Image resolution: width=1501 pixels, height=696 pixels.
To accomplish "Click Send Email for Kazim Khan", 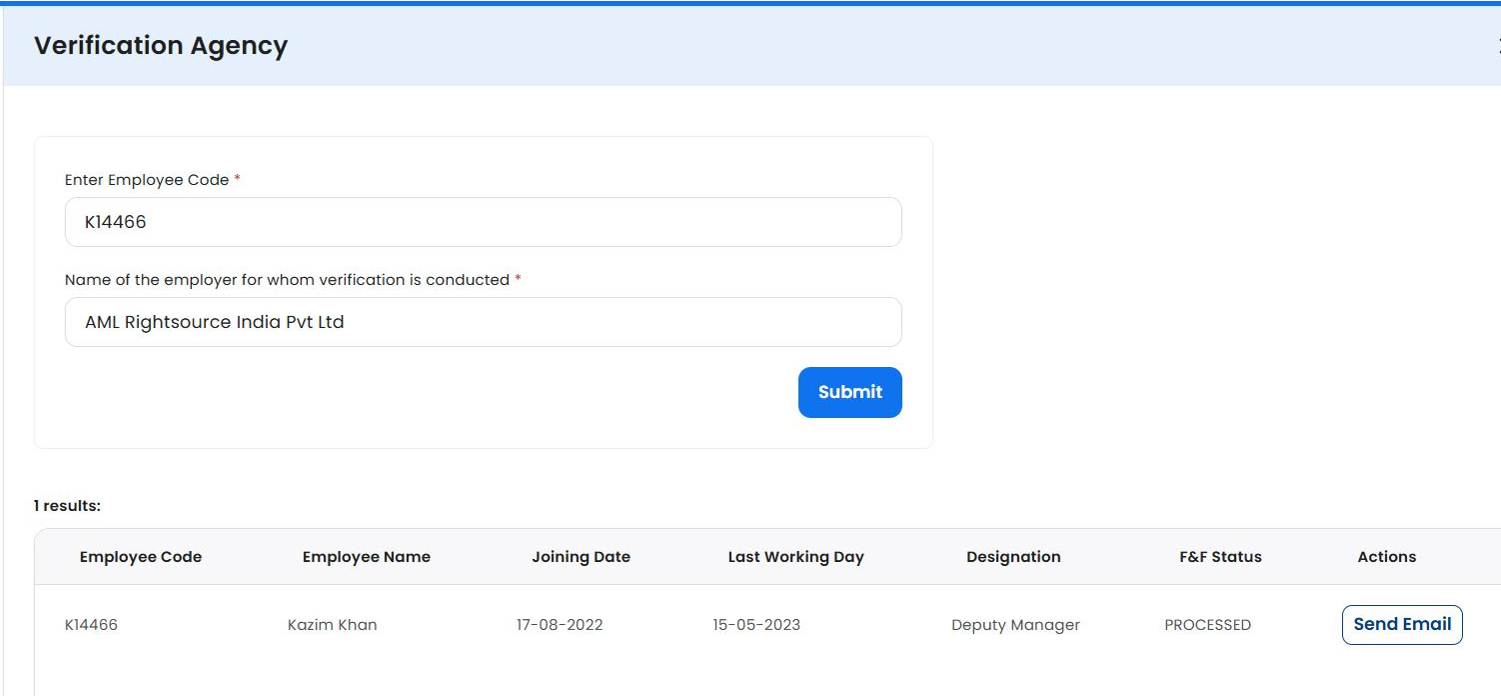I will 1401,625.
